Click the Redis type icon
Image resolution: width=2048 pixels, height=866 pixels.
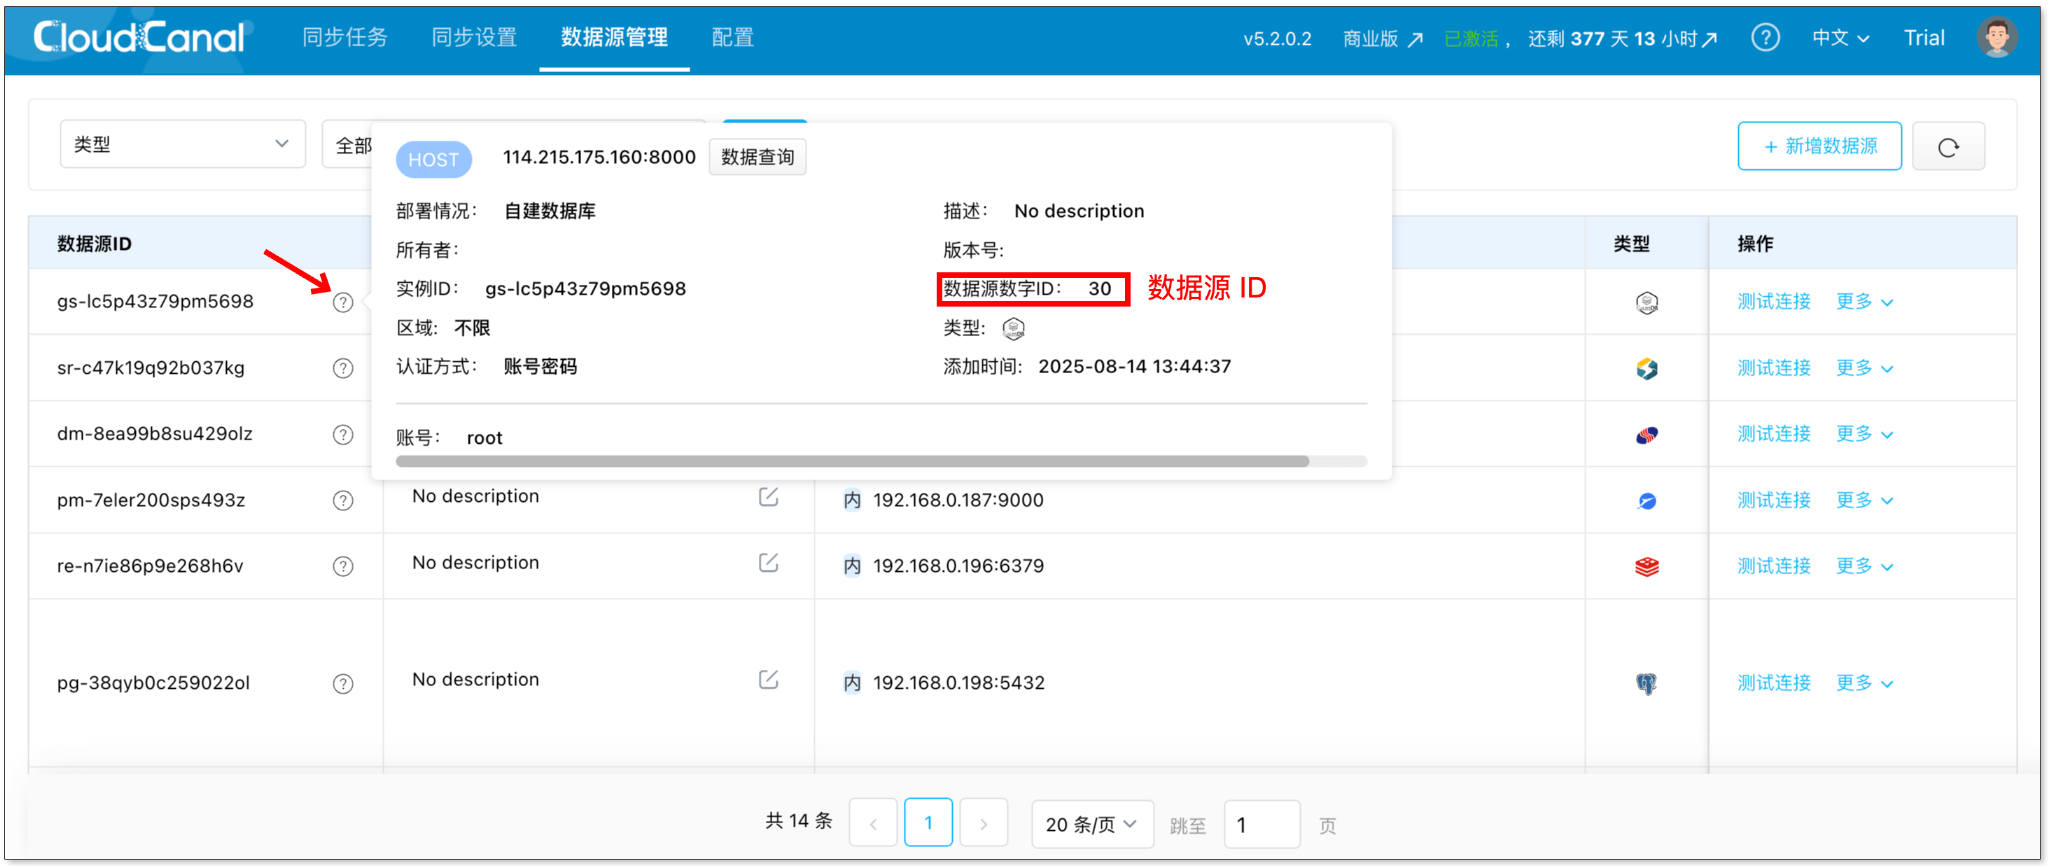pos(1646,567)
